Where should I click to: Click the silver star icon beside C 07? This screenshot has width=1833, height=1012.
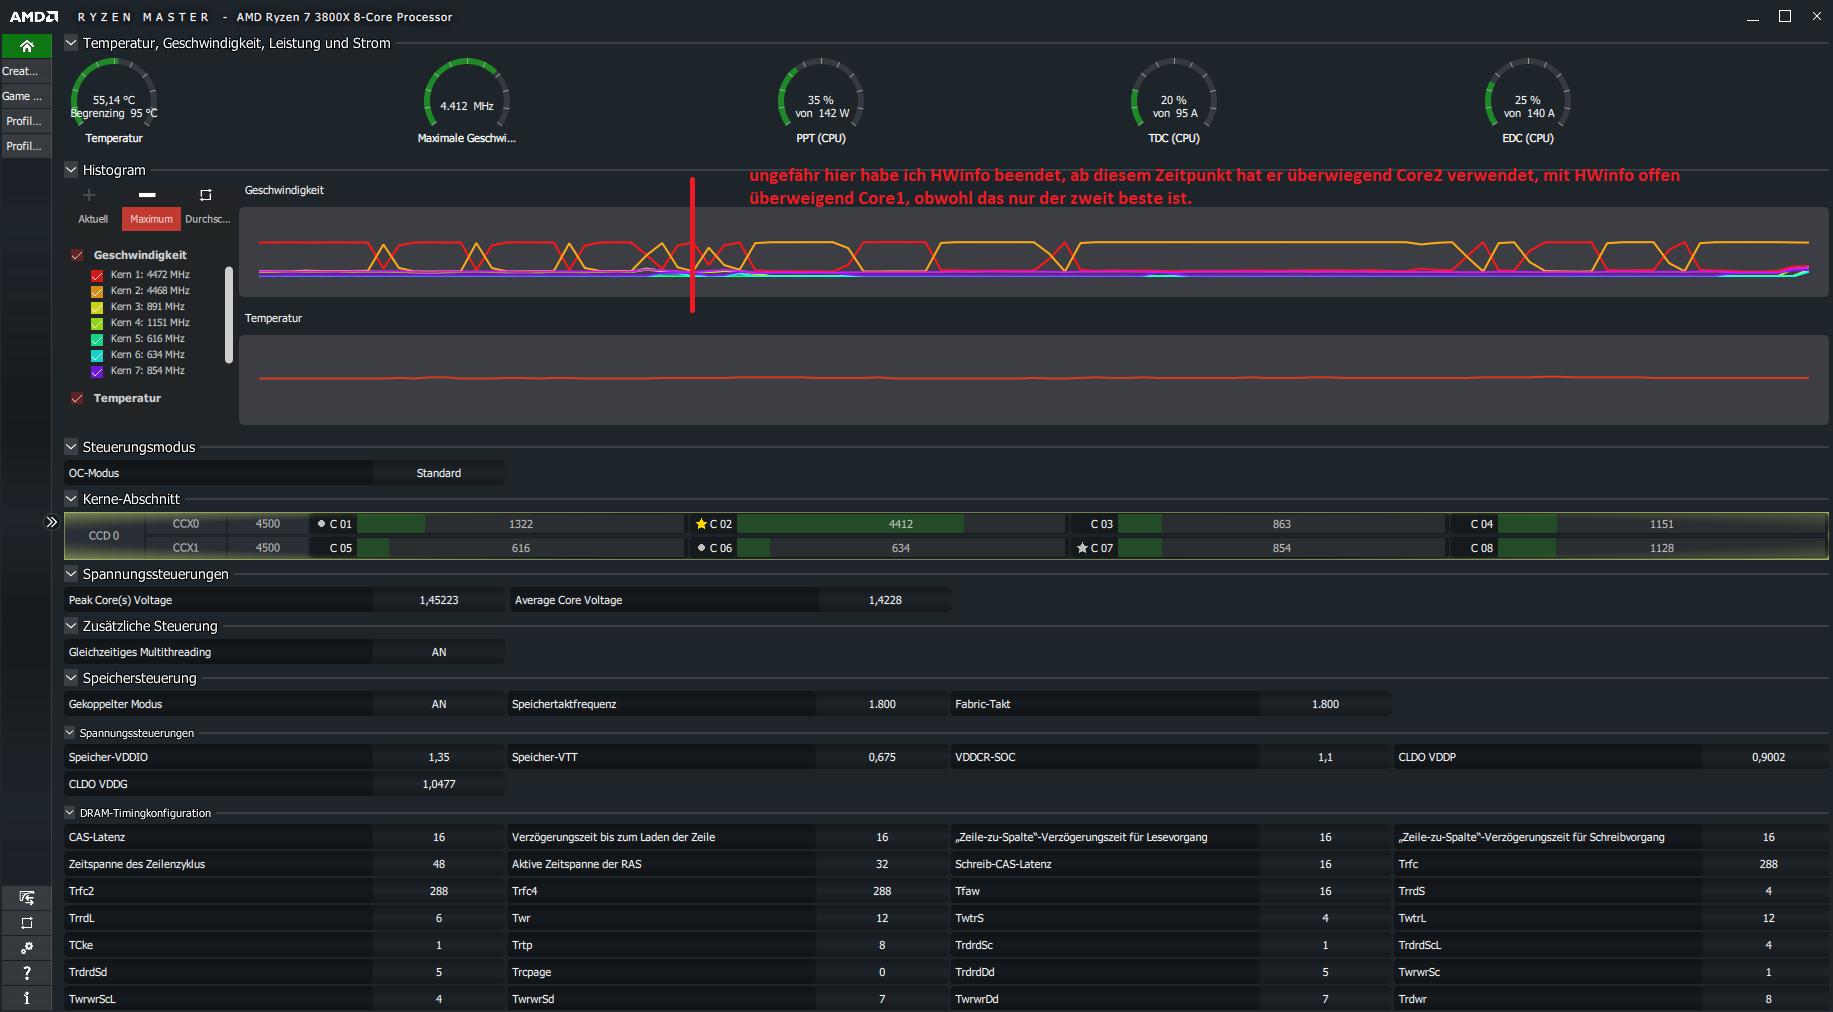[x=1082, y=548]
